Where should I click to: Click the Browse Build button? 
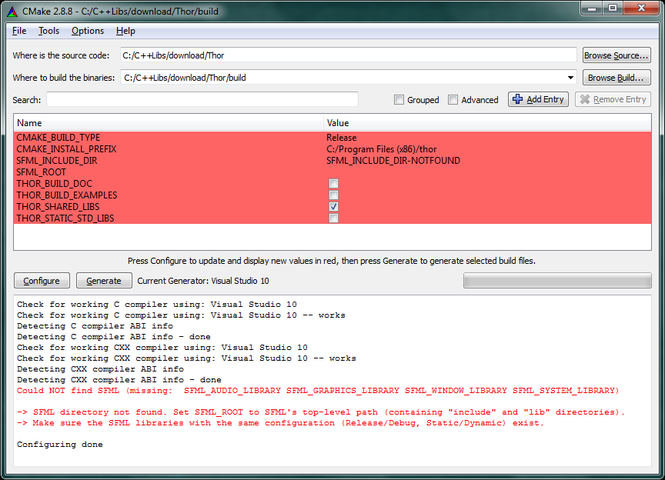616,78
